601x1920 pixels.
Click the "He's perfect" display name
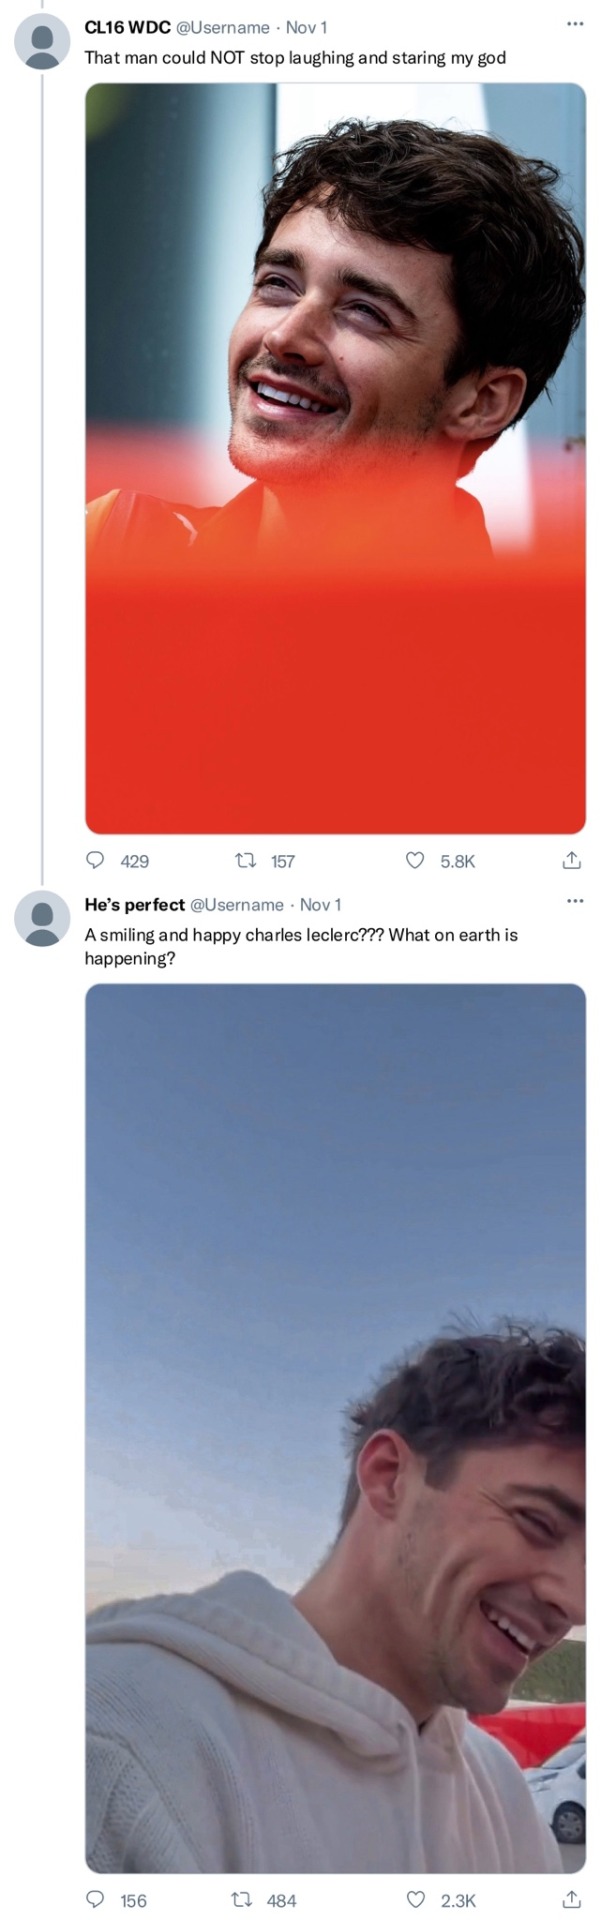tap(135, 905)
